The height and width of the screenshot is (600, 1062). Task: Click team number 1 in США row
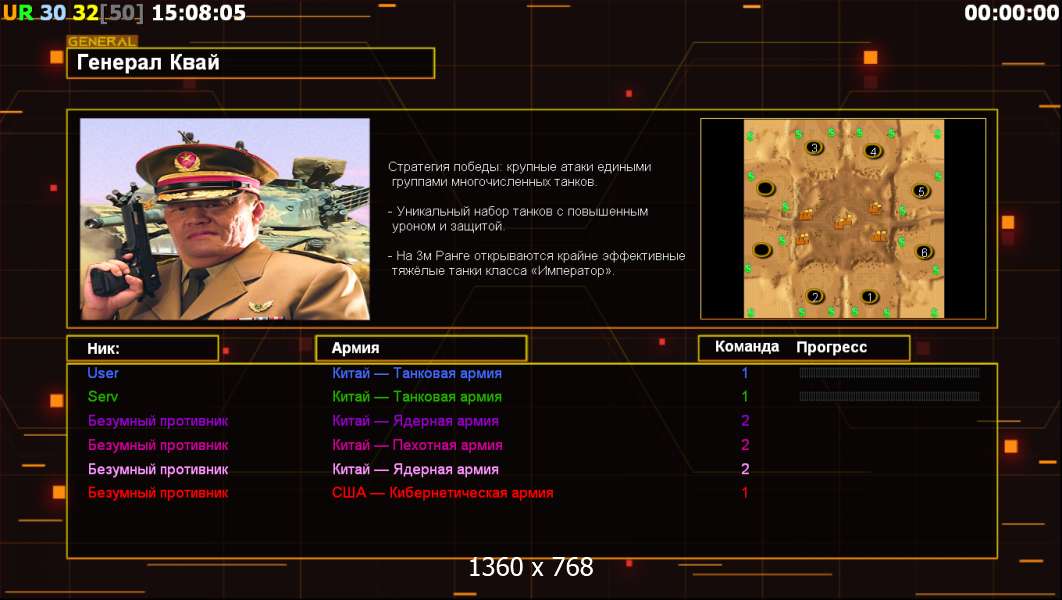click(745, 492)
